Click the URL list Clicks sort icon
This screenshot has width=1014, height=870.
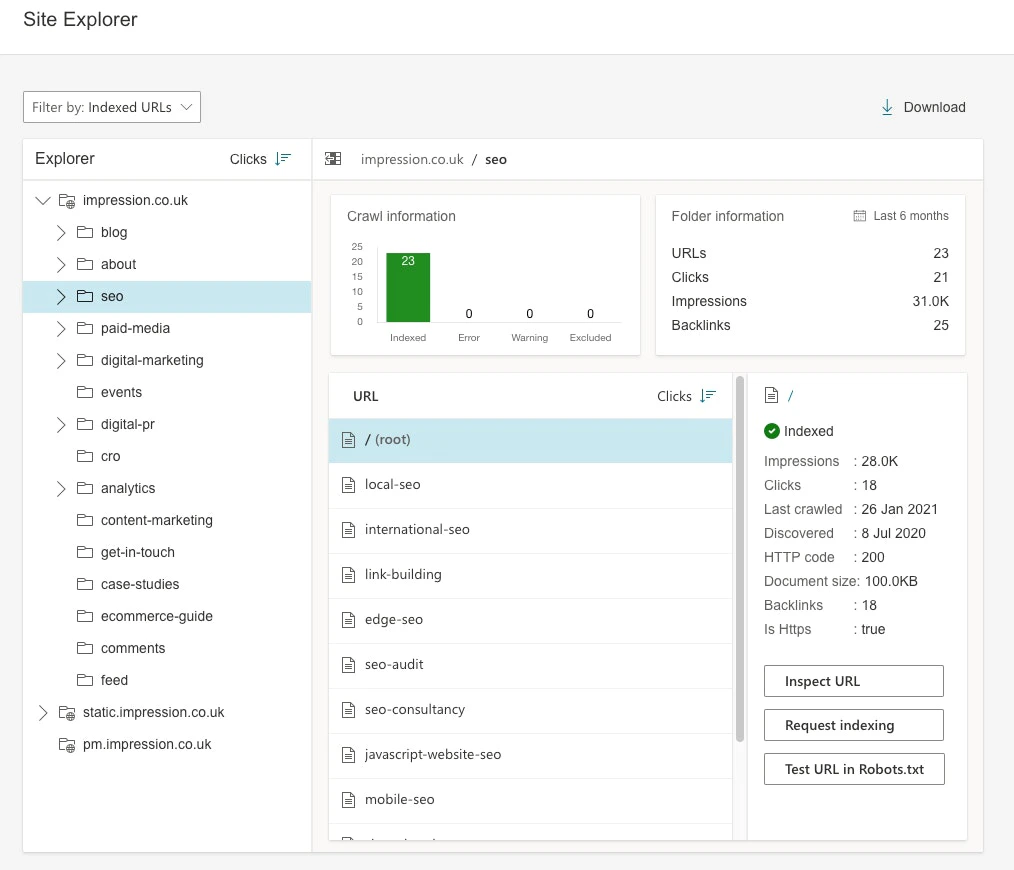708,396
